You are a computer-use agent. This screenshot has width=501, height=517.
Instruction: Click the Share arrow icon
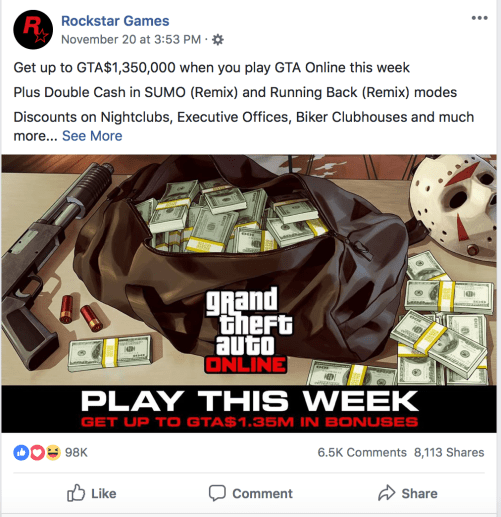(387, 493)
